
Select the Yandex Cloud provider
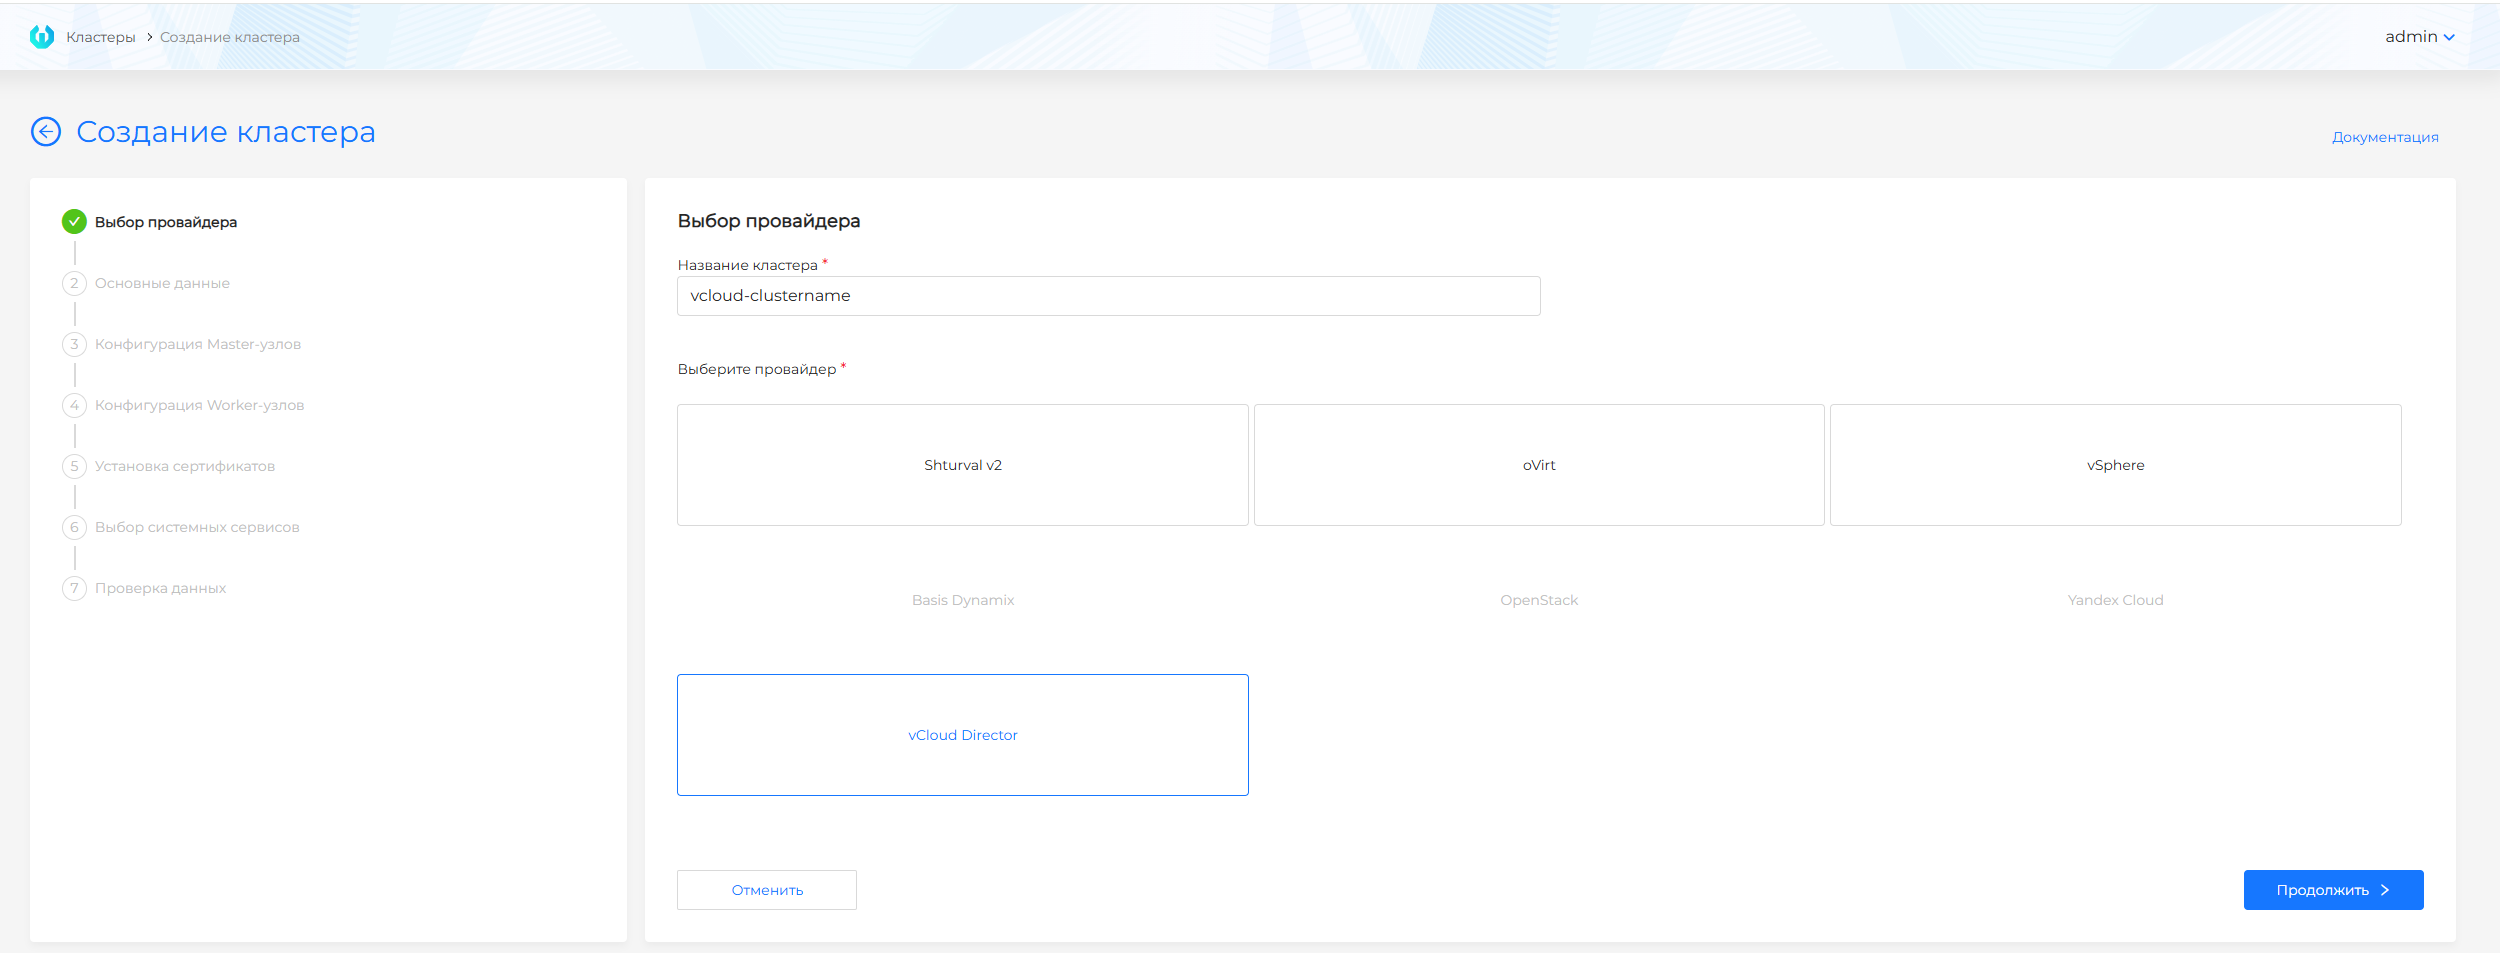point(2115,600)
